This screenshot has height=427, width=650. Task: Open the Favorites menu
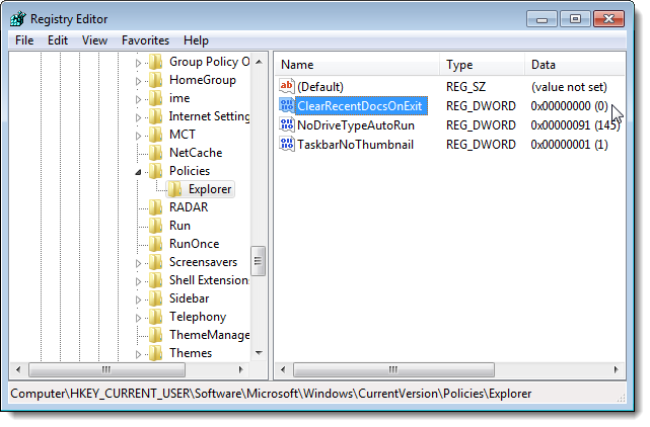[x=145, y=40]
